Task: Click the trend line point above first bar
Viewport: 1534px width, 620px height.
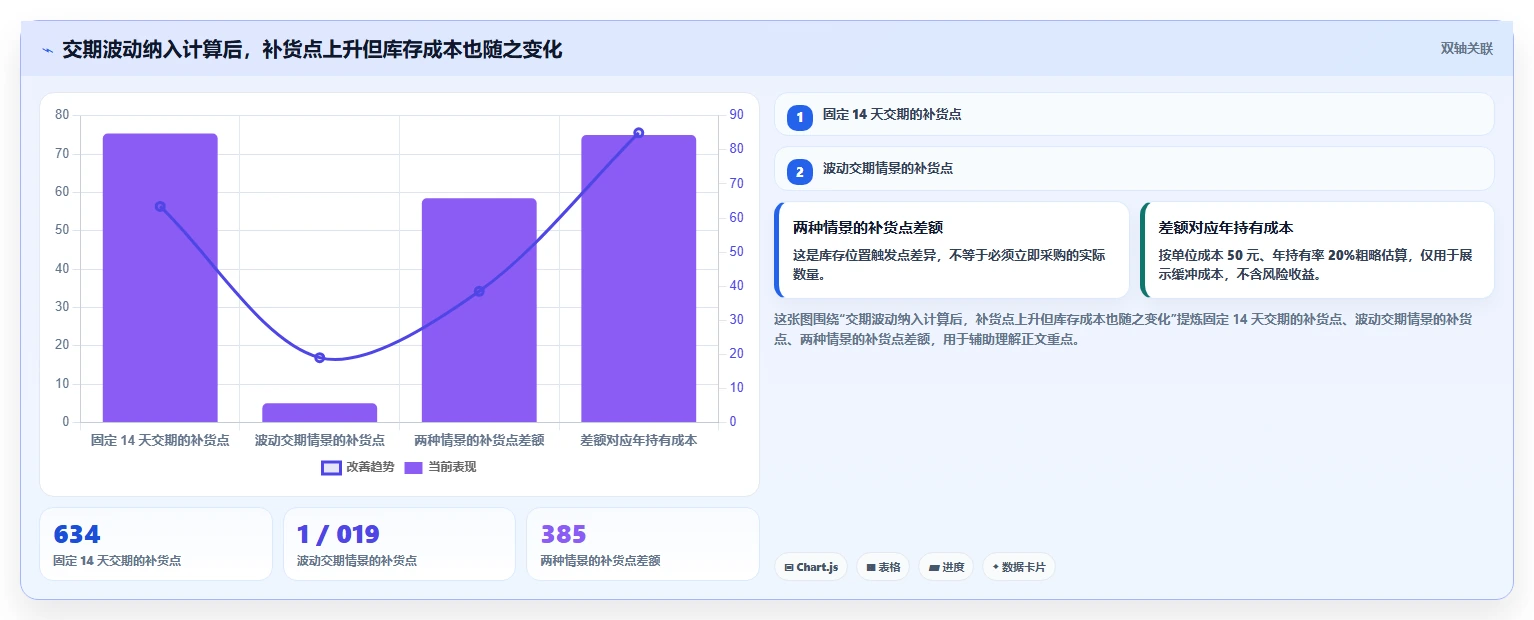Action: tap(160, 207)
